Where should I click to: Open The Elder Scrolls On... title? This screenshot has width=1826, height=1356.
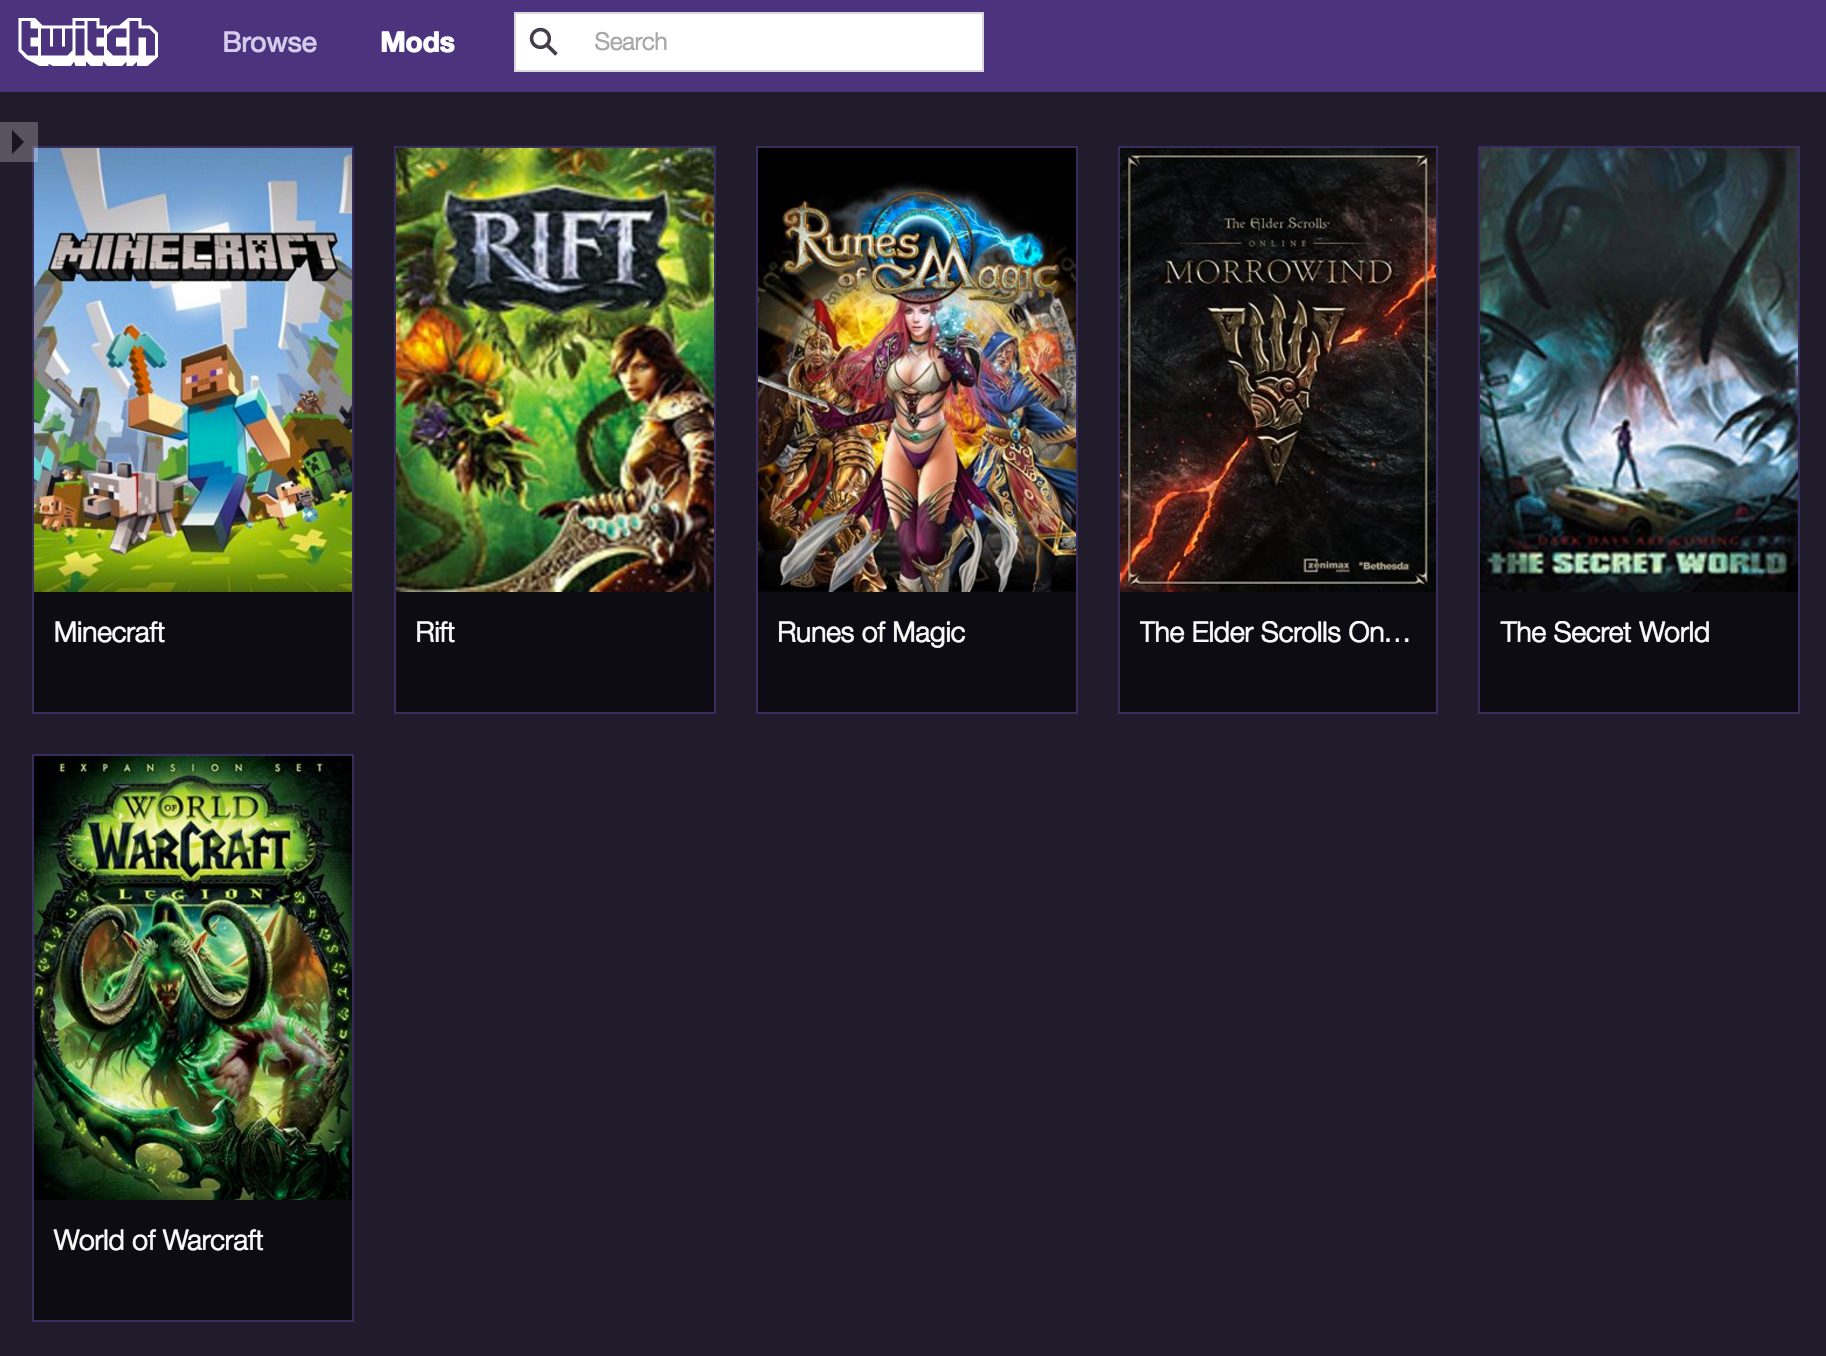[x=1275, y=632]
